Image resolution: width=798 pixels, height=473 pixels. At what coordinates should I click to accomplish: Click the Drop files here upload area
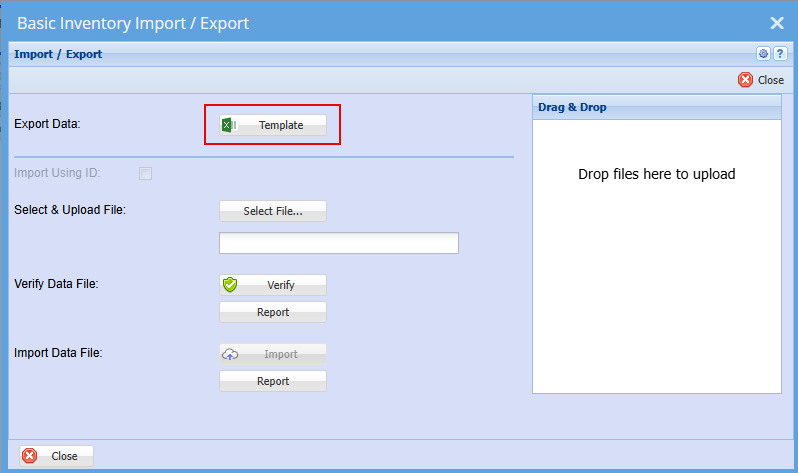657,257
